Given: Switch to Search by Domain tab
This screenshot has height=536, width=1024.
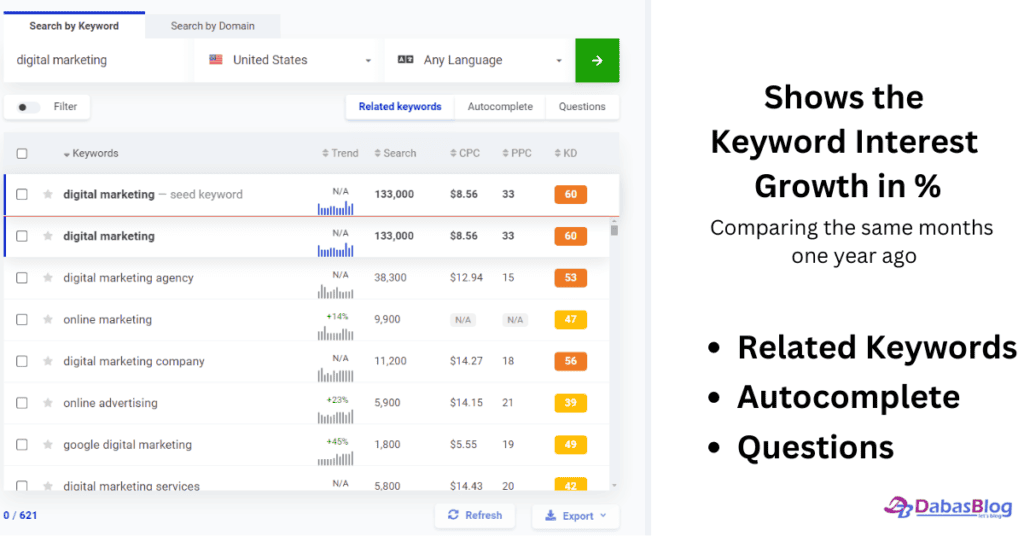Looking at the screenshot, I should click(x=213, y=26).
